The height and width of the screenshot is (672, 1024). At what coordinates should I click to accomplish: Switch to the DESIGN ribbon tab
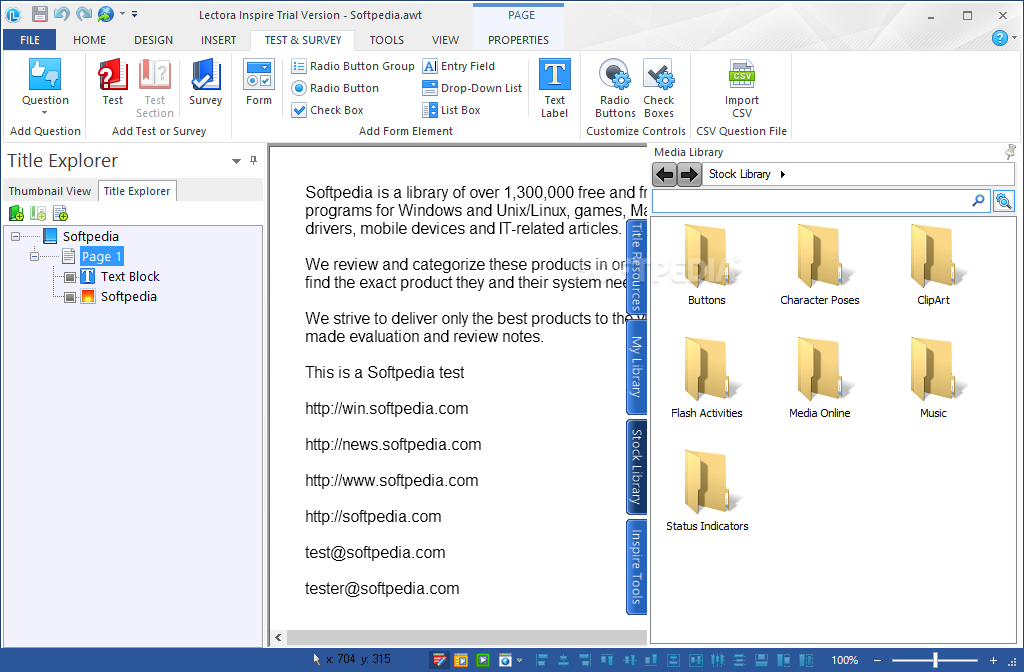(153, 40)
